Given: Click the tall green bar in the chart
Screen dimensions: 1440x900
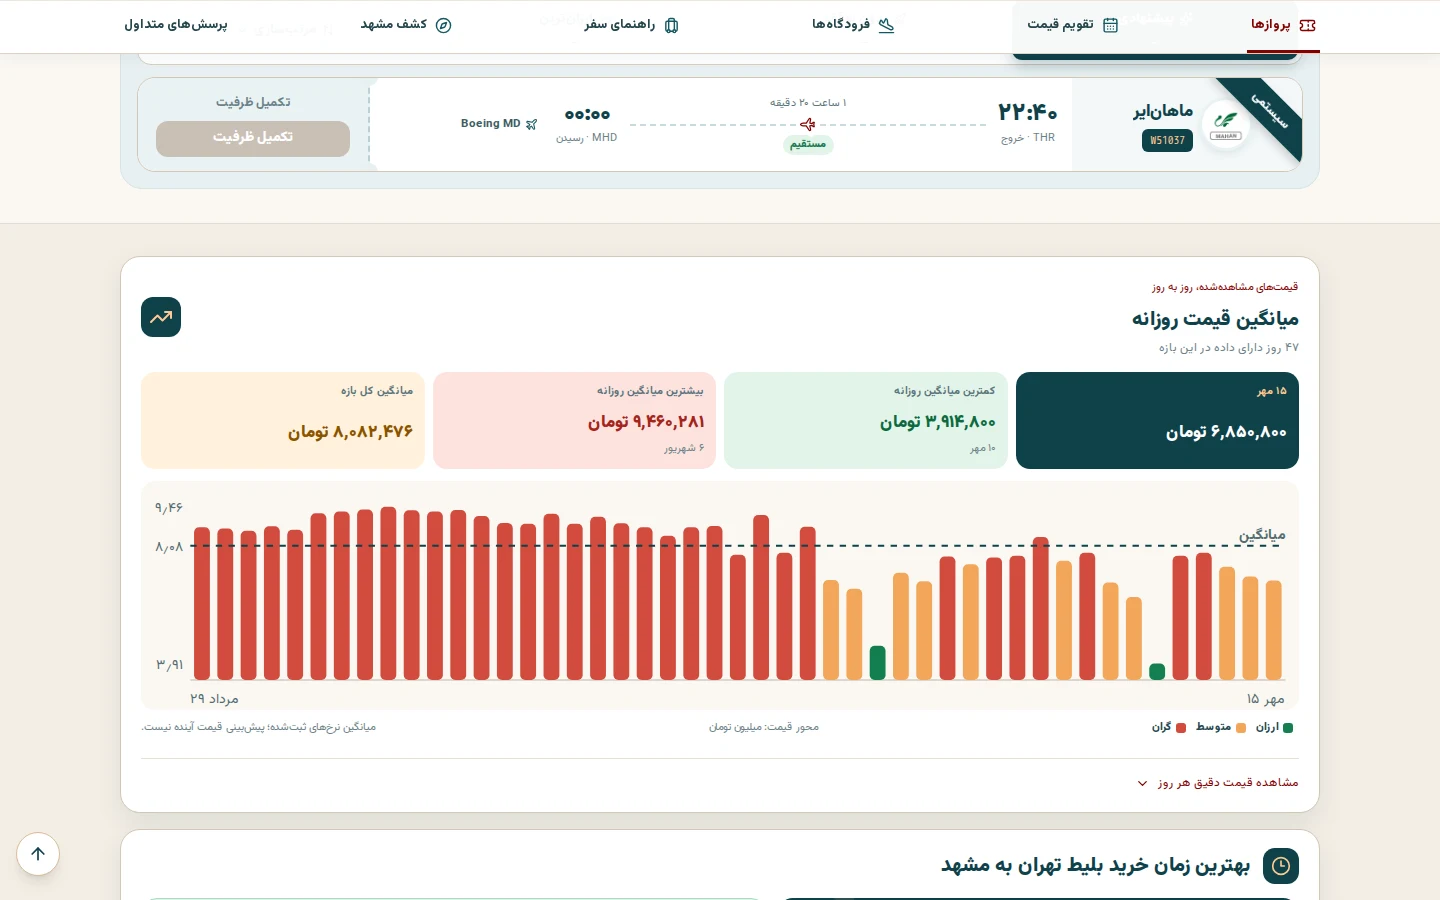Looking at the screenshot, I should pos(878,663).
